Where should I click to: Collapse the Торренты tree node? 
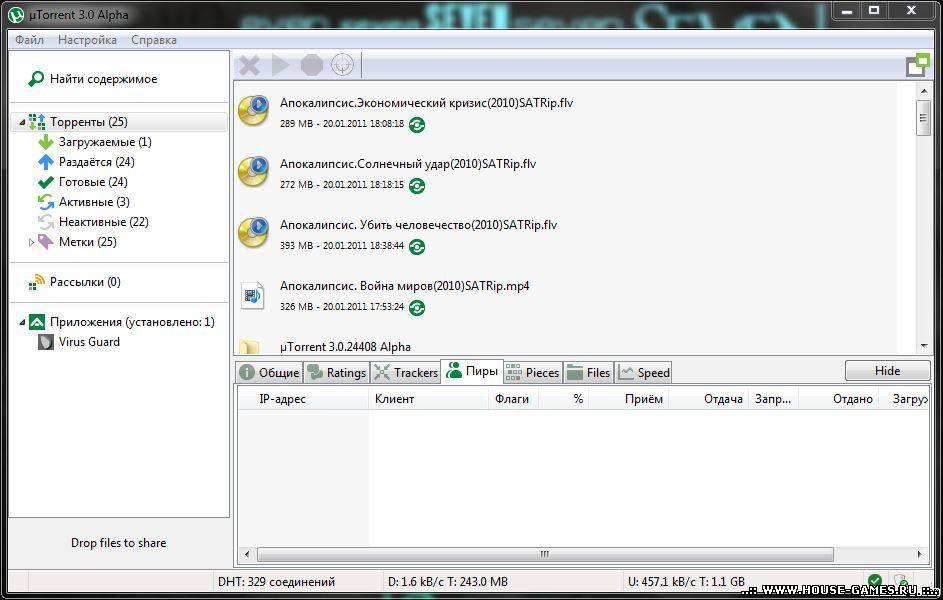pos(22,122)
